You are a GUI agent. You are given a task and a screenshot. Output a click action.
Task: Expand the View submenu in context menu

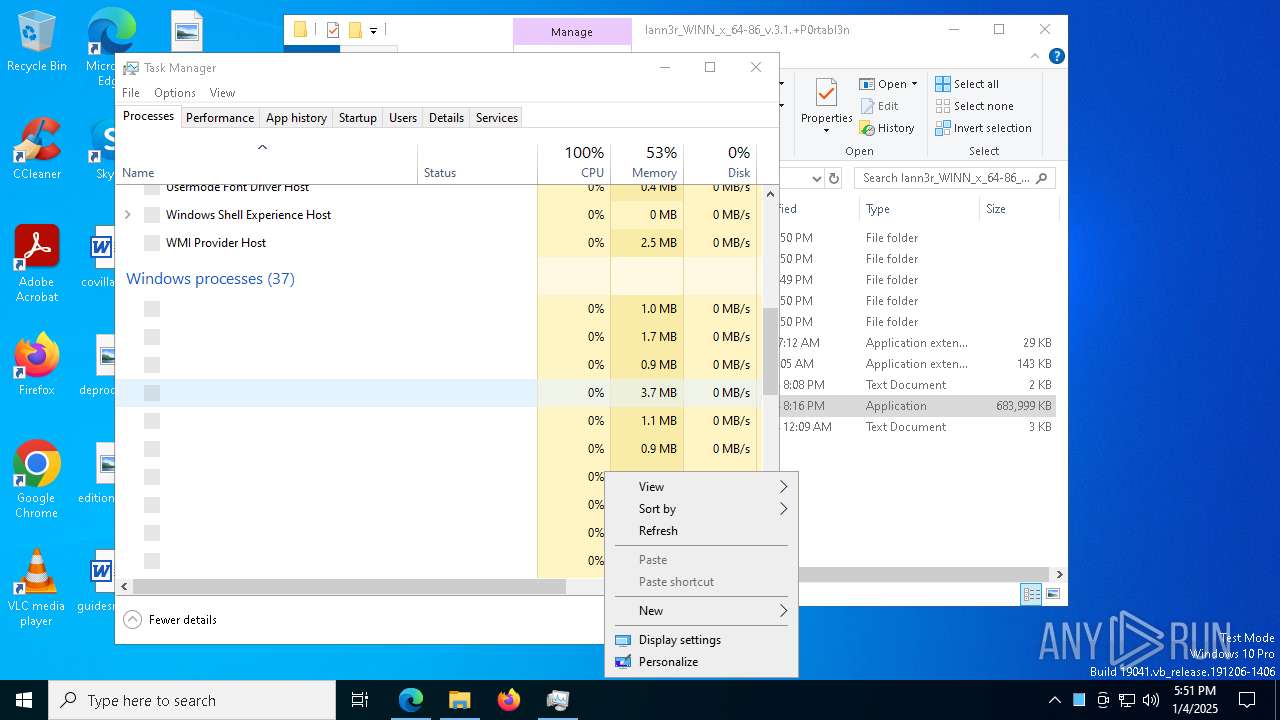(x=701, y=487)
